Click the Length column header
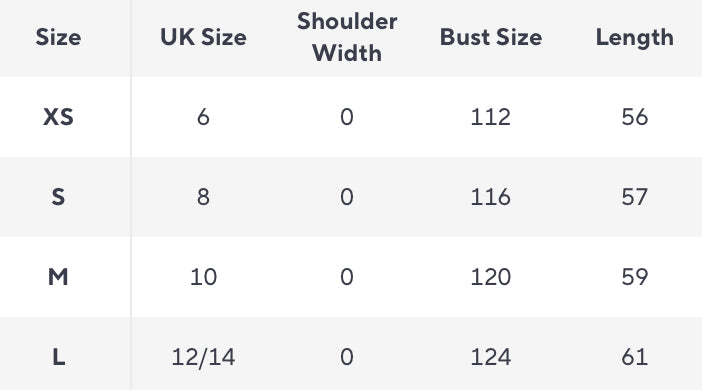The image size is (702, 390). coord(634,38)
